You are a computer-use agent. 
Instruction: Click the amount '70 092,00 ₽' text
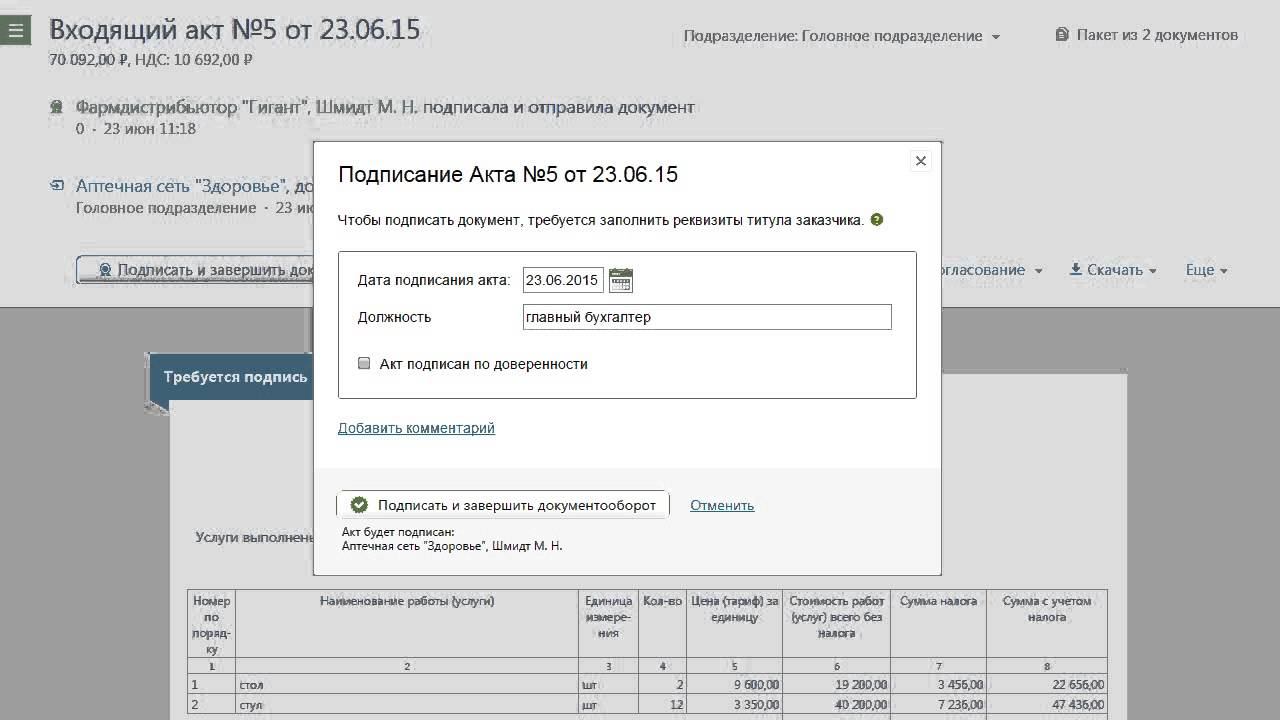89,60
